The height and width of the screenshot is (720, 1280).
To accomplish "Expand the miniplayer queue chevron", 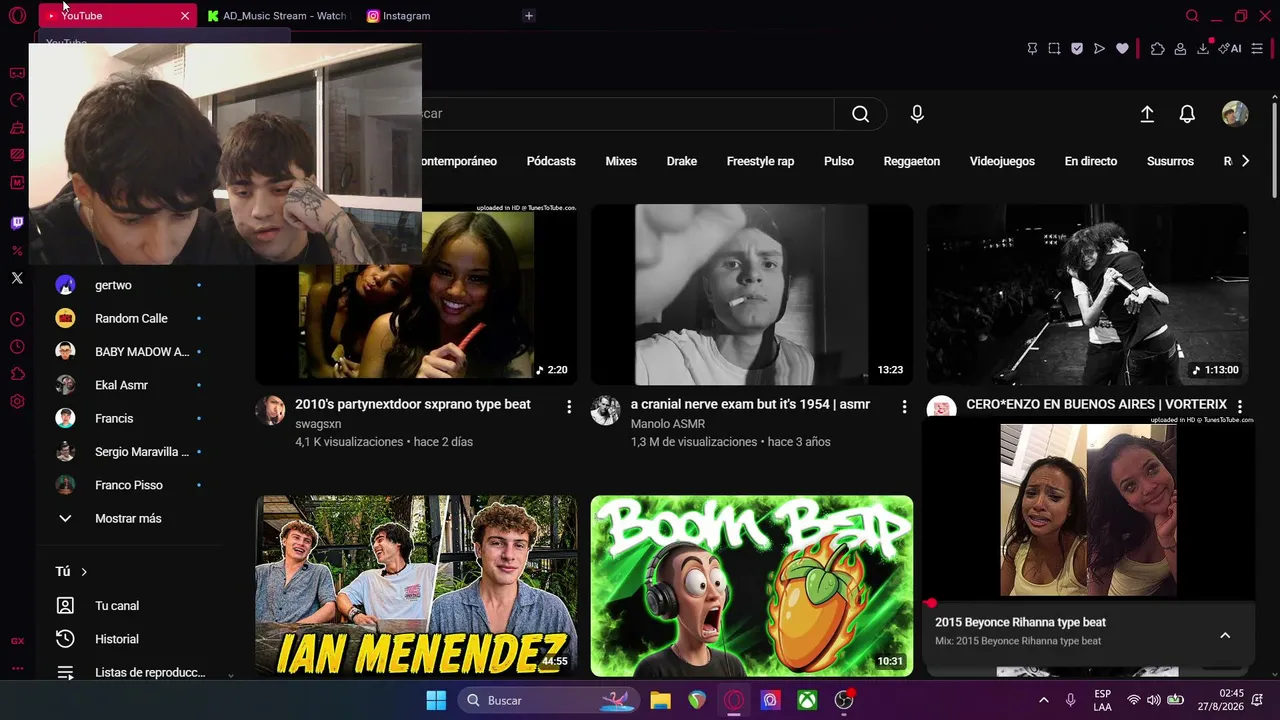I will pos(1225,635).
